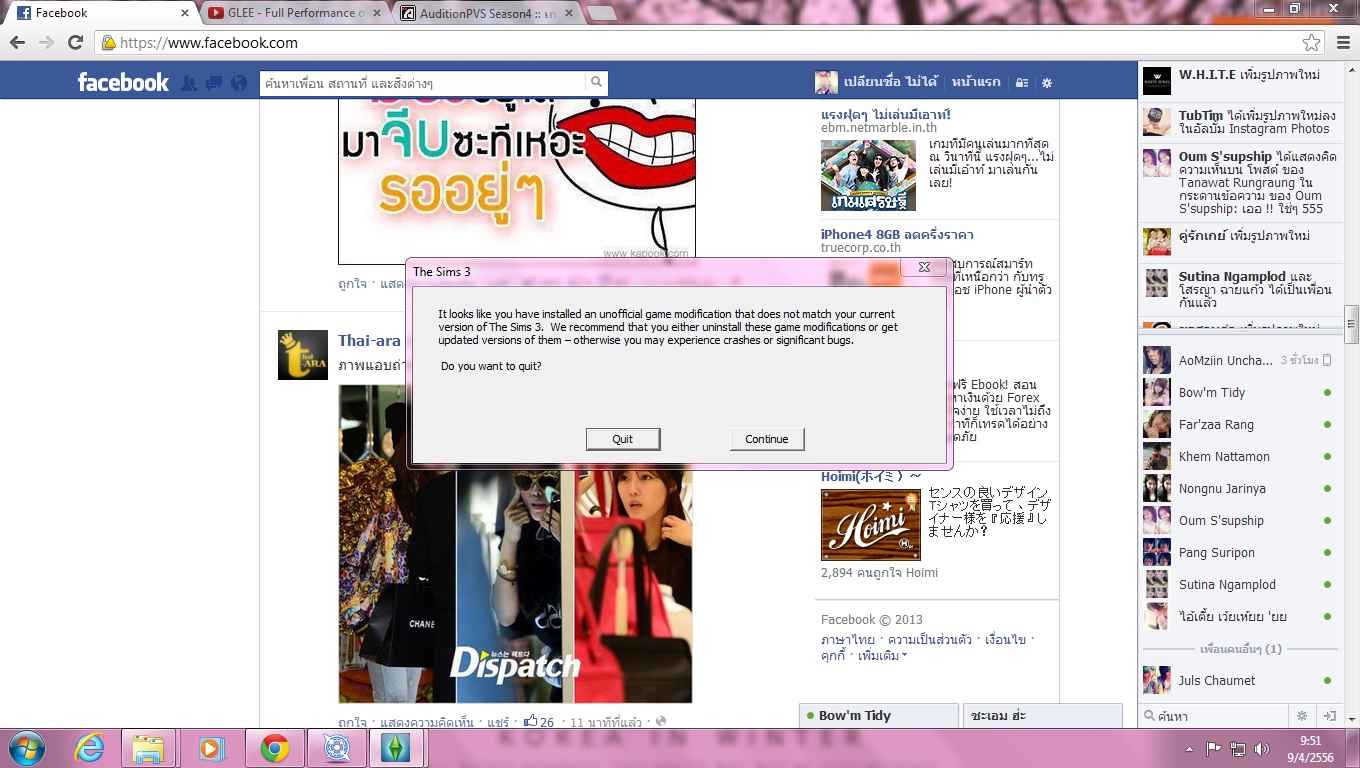
Task: Click the thumbs-up icon beside 26
Action: (x=531, y=721)
